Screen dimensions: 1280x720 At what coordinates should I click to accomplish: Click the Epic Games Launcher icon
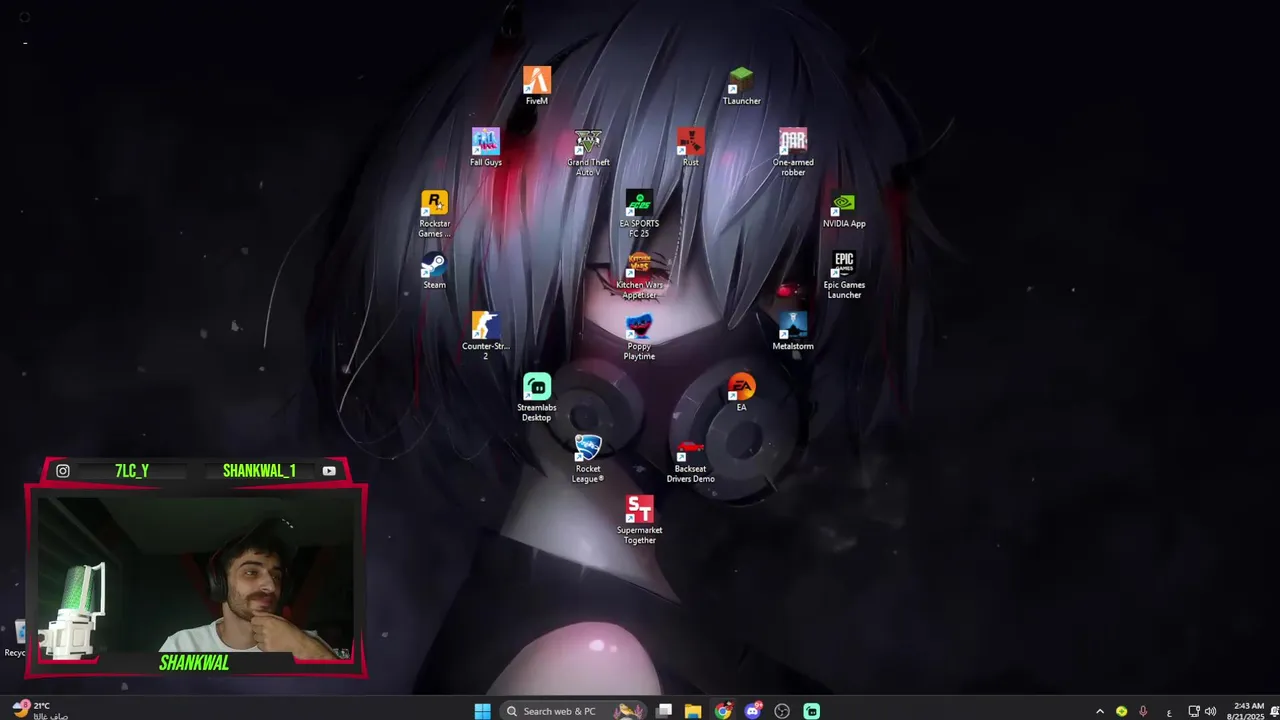[x=844, y=275]
